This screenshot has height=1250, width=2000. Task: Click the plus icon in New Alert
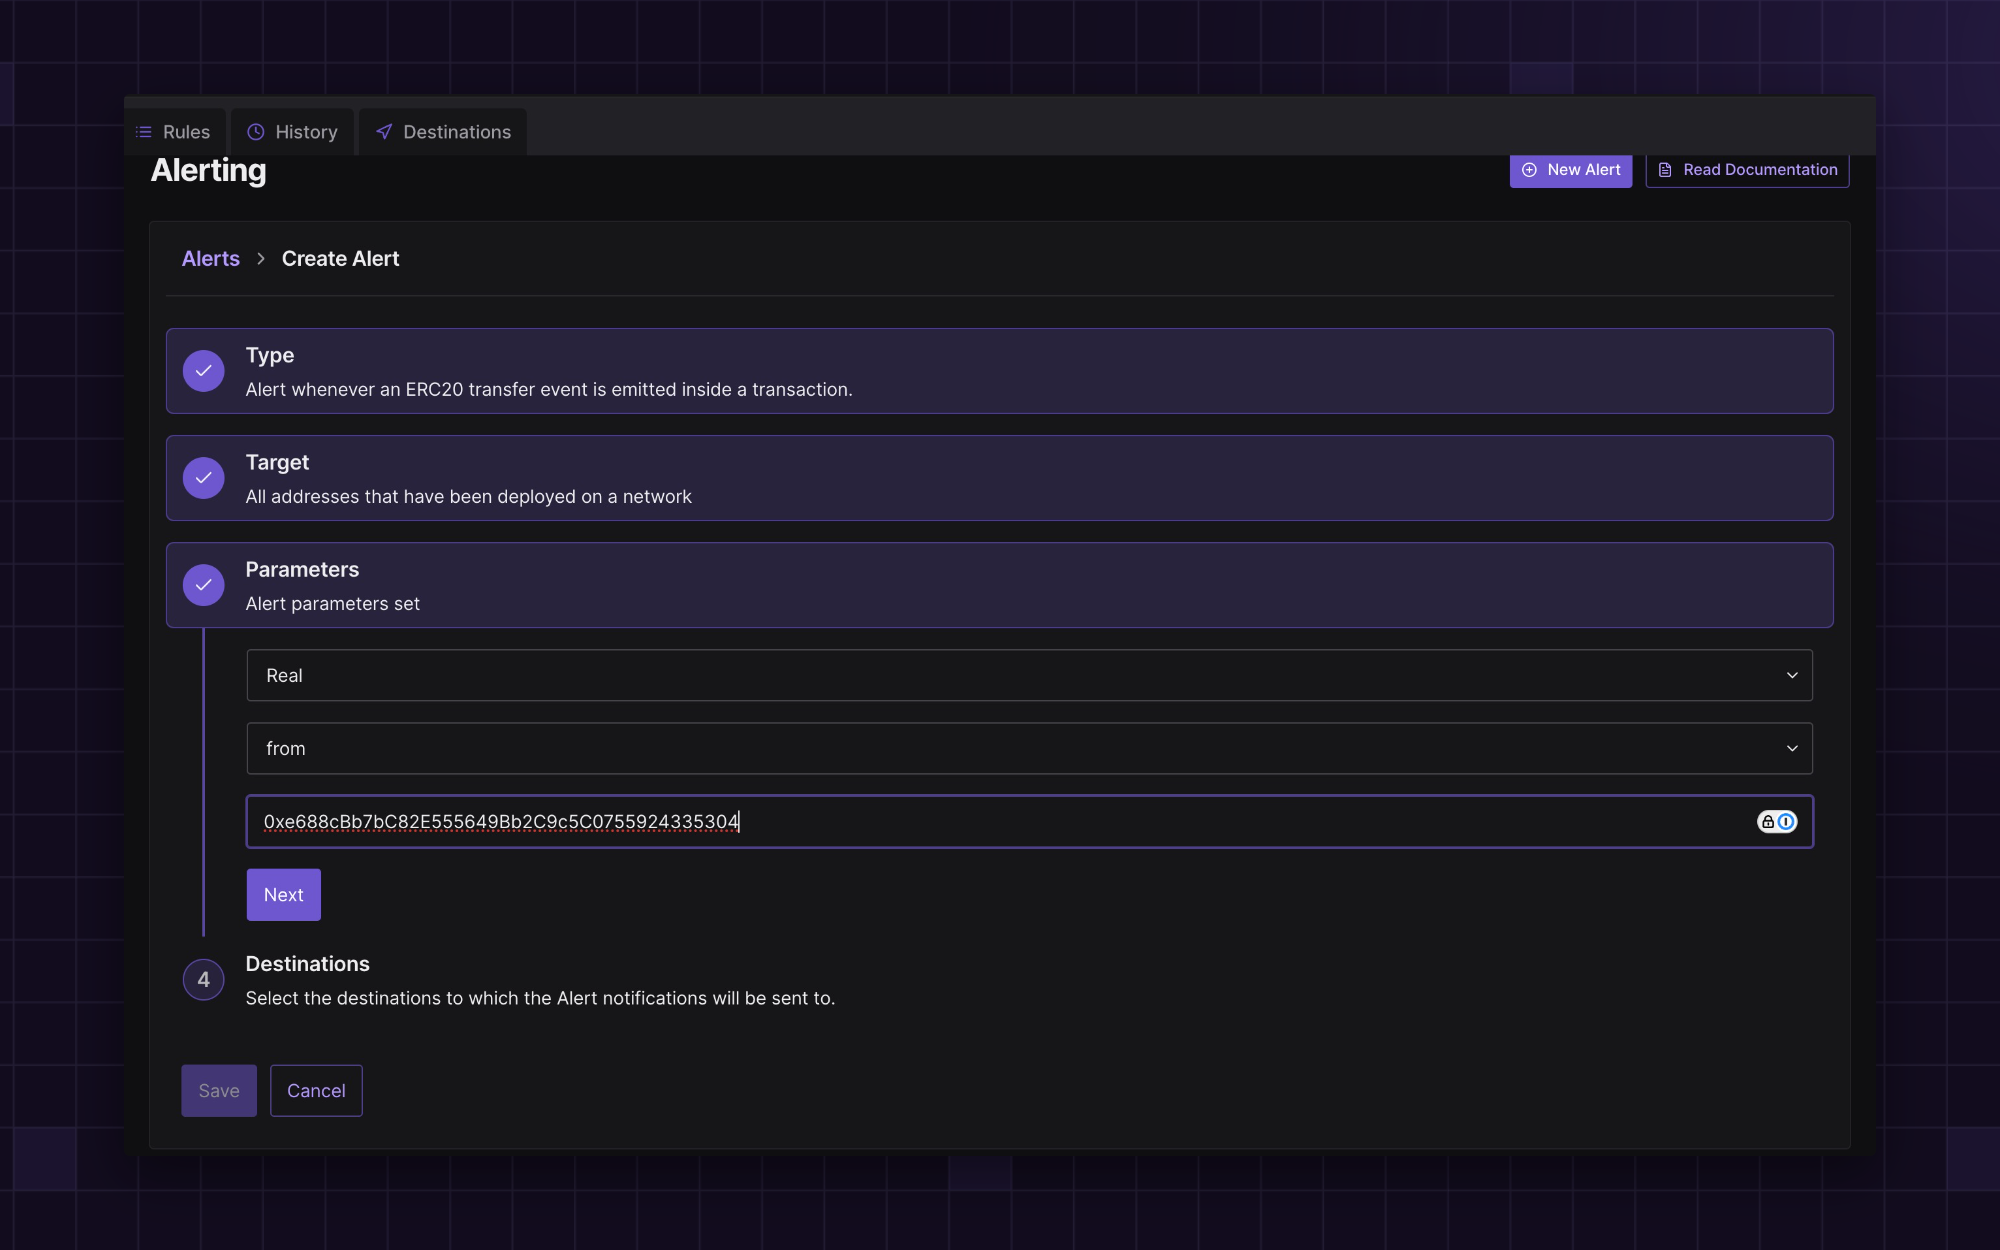[1529, 170]
